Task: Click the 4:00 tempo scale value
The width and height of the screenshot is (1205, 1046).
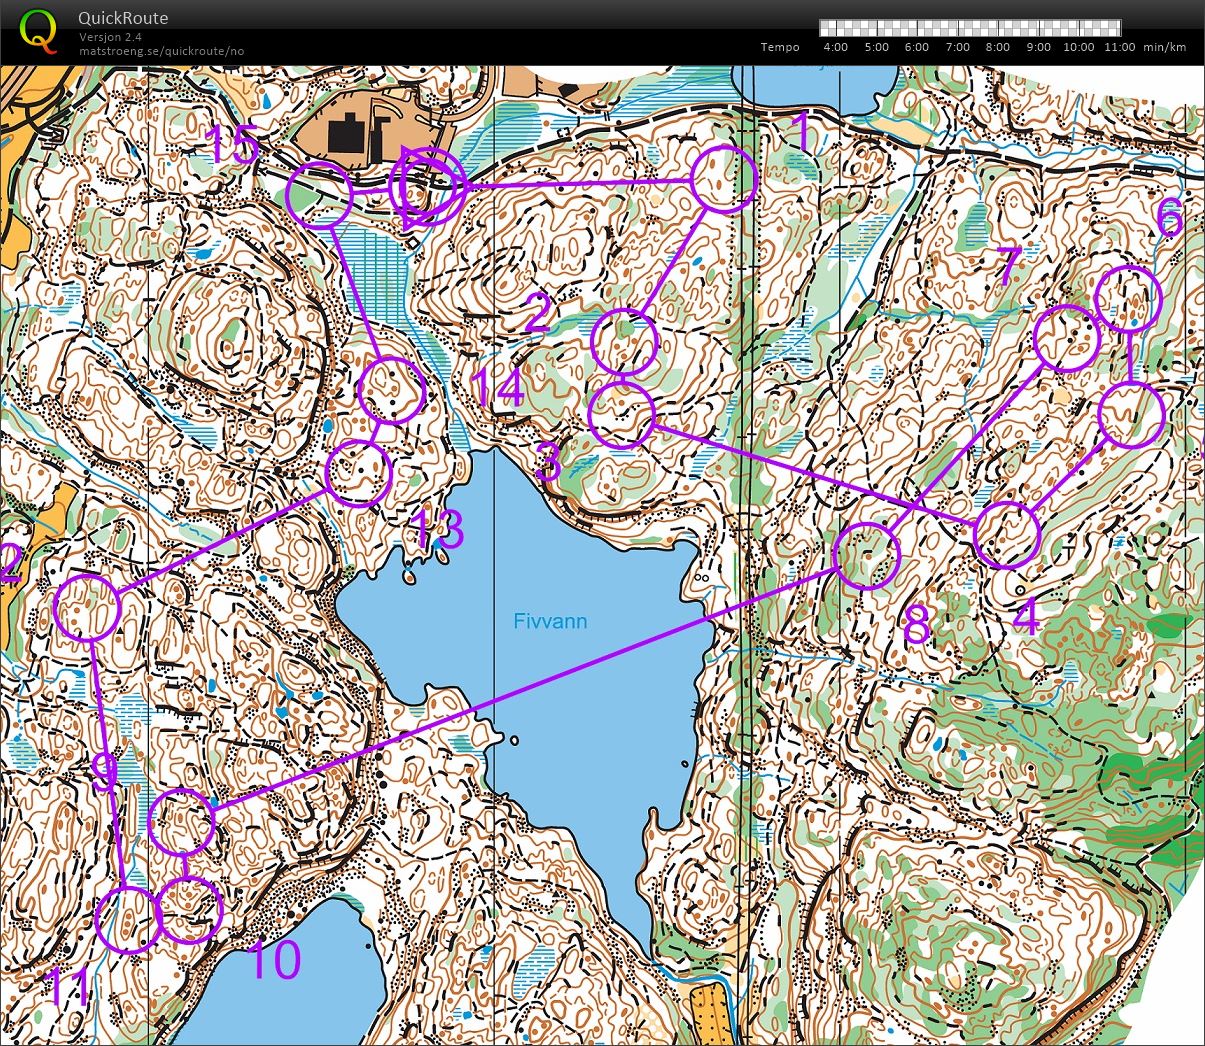Action: point(835,47)
